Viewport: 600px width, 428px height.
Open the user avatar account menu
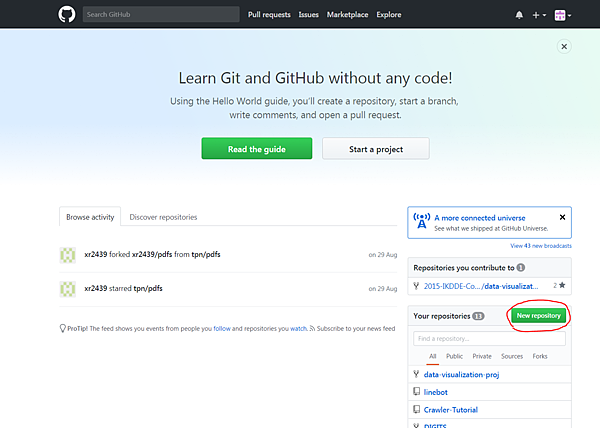pos(562,15)
